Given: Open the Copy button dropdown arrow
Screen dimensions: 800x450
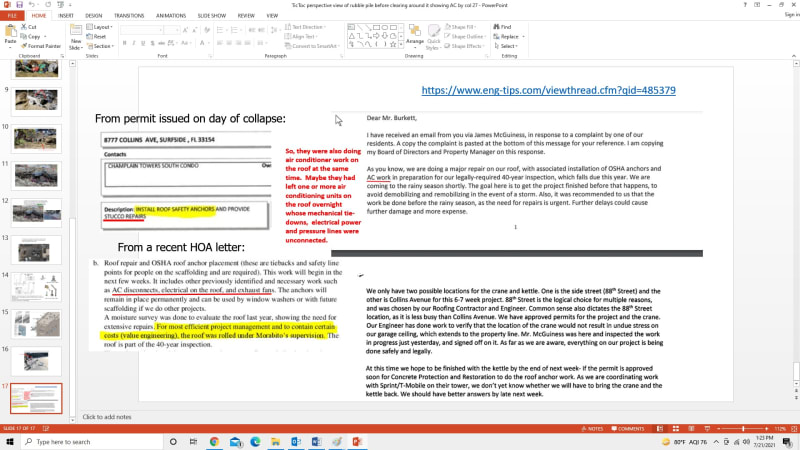Looking at the screenshot, I should point(45,36).
